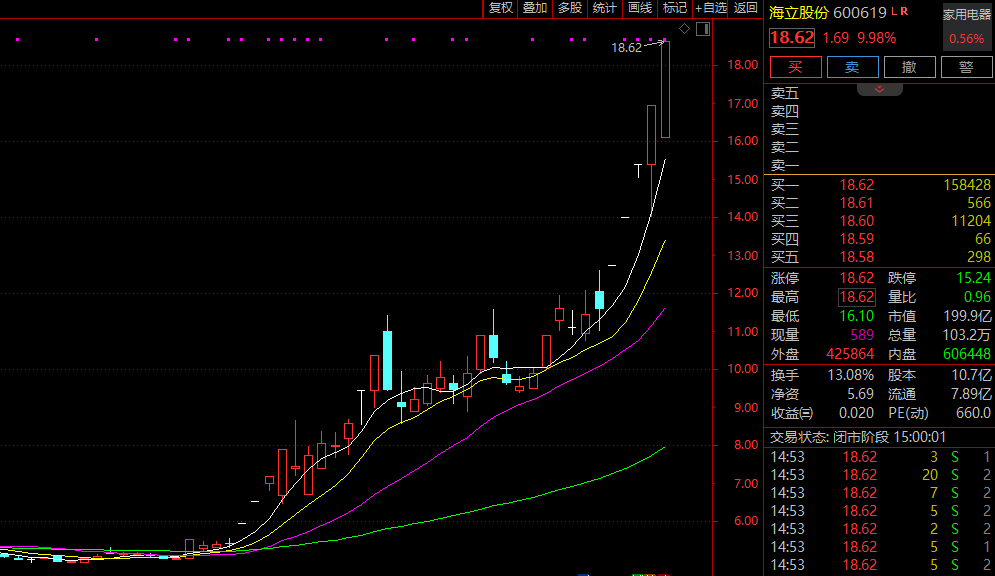Click 返回 to go back

coord(746,8)
